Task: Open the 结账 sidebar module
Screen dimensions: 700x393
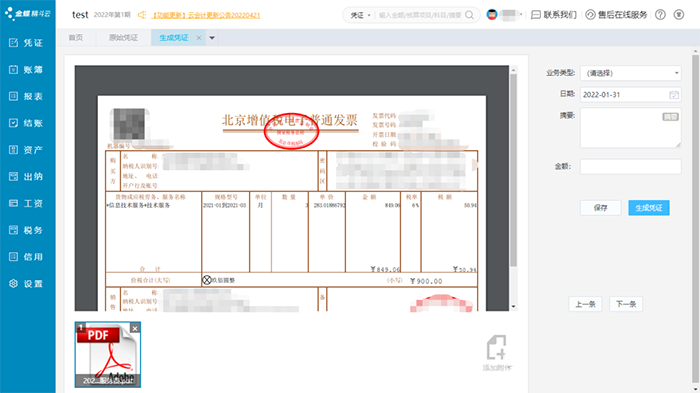Action: point(27,123)
